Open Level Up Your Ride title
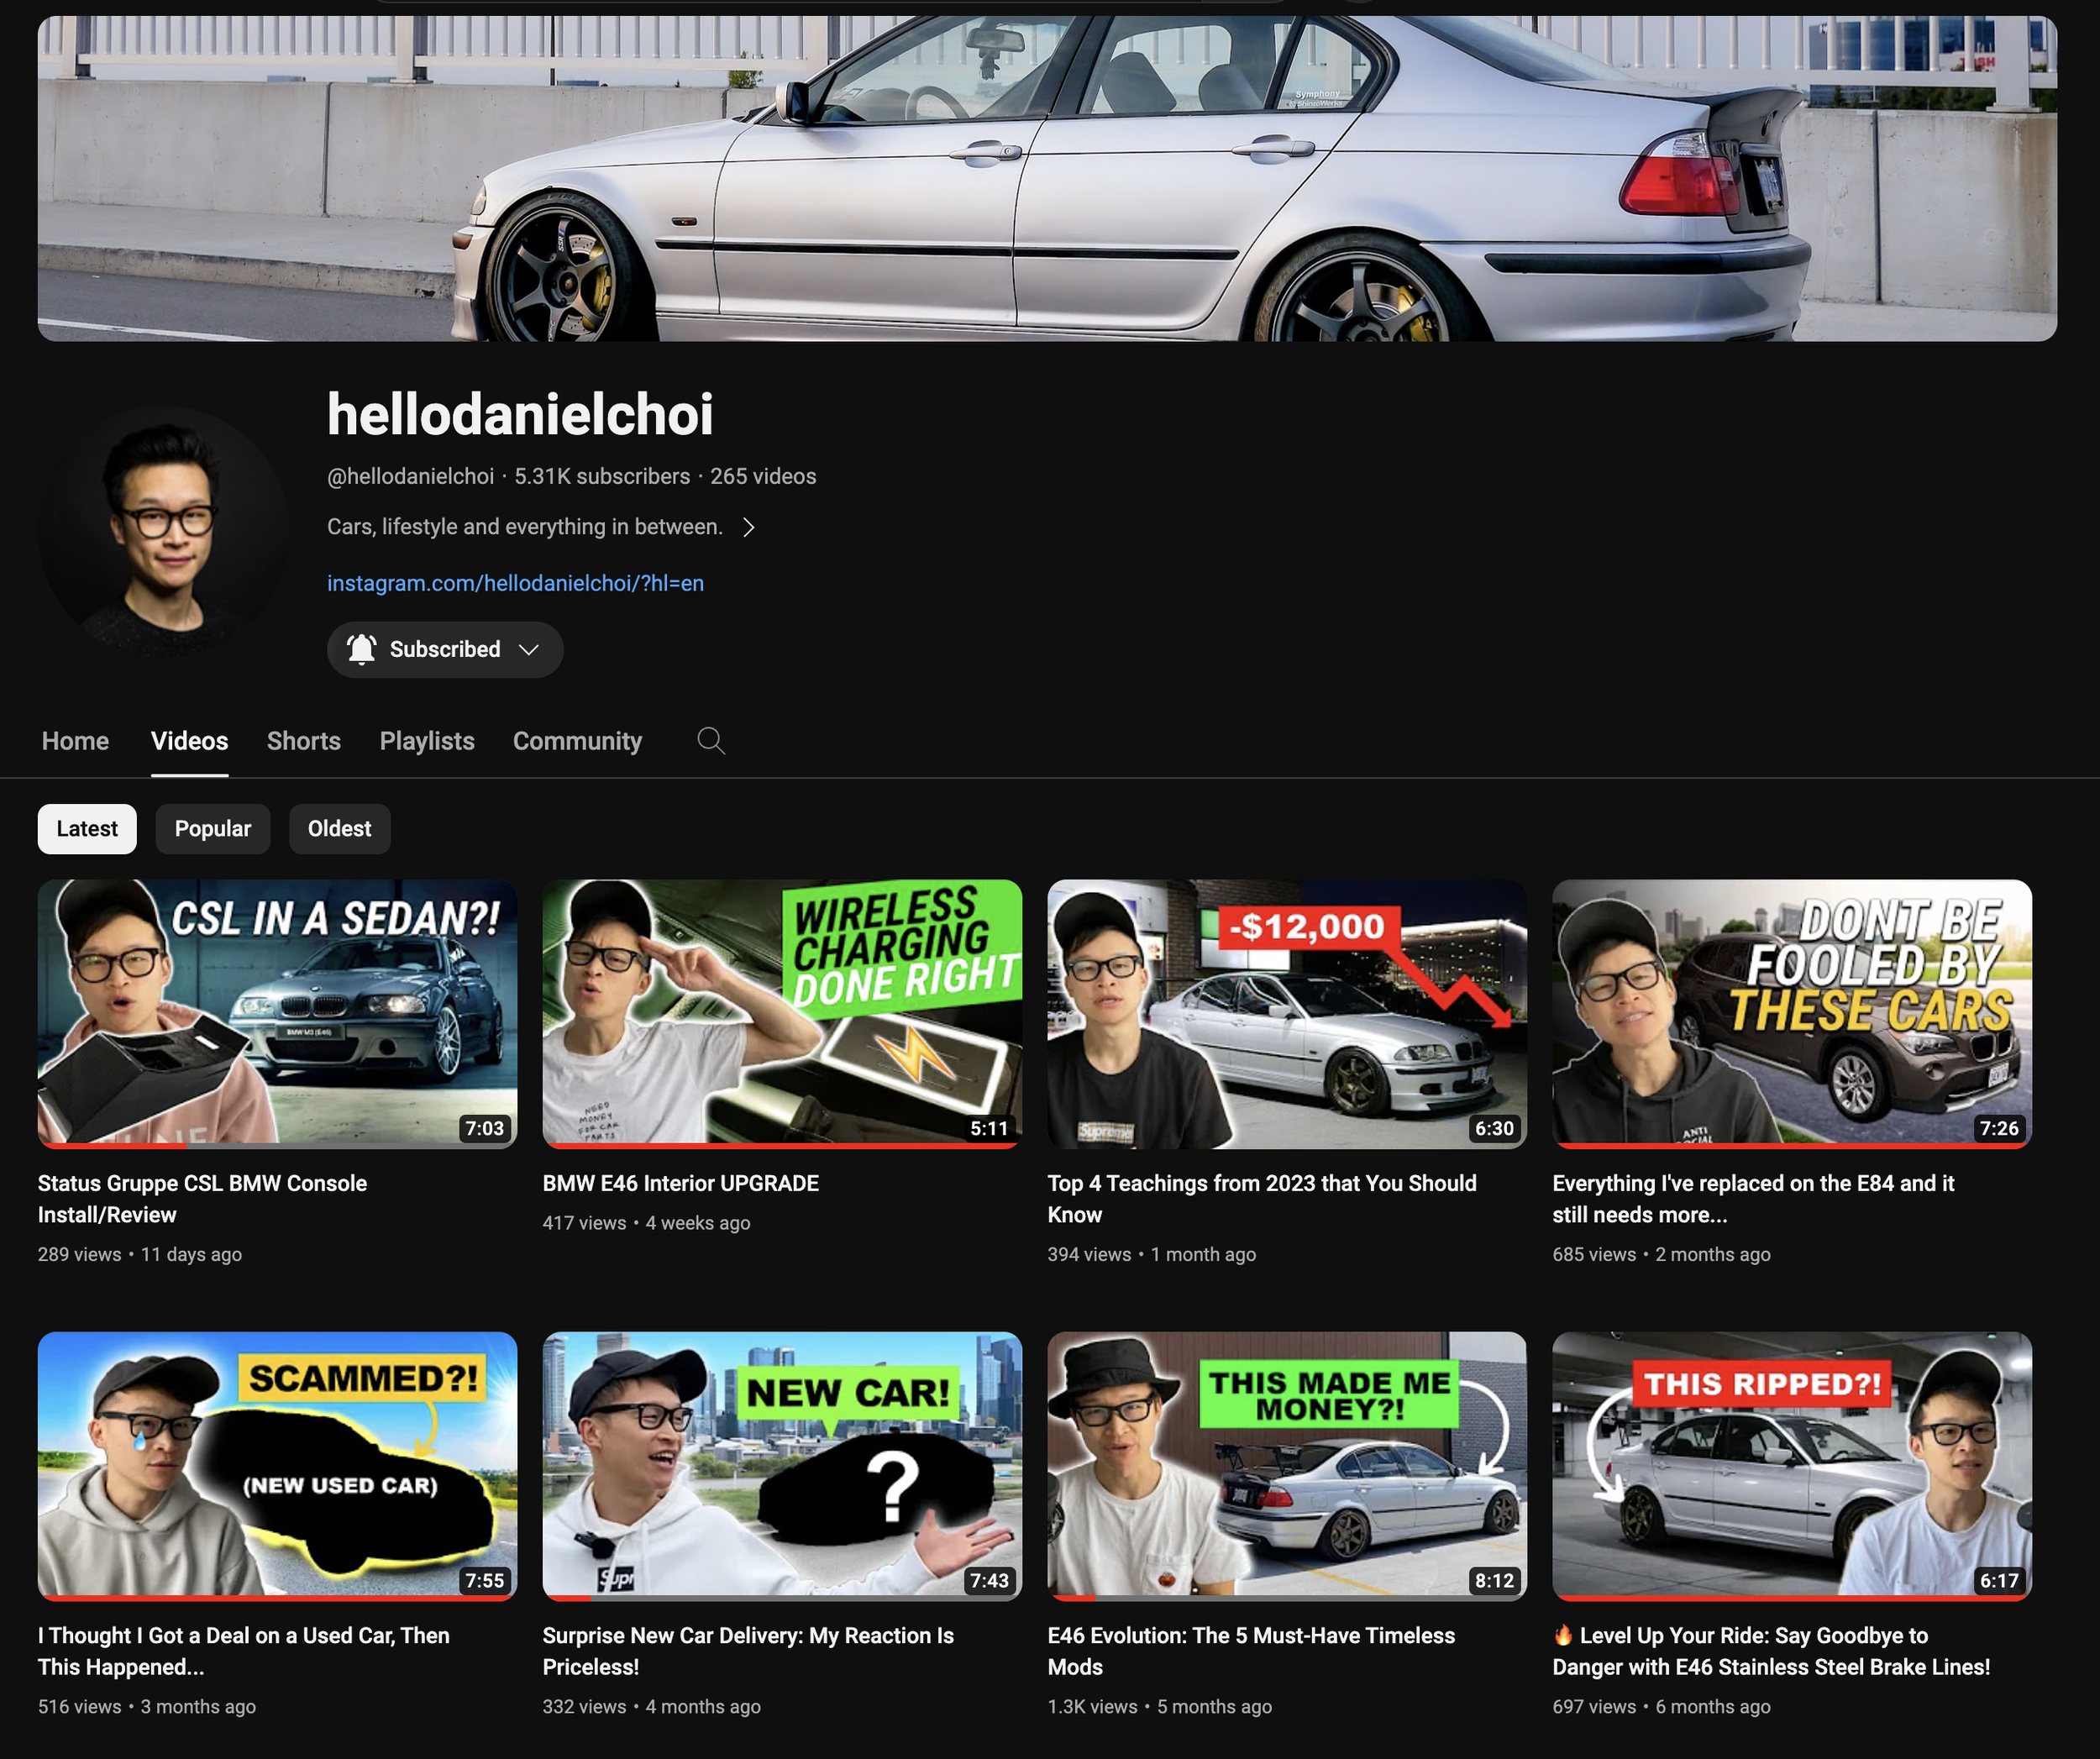Screen dimensions: 2100x1759 tap(1771, 1651)
